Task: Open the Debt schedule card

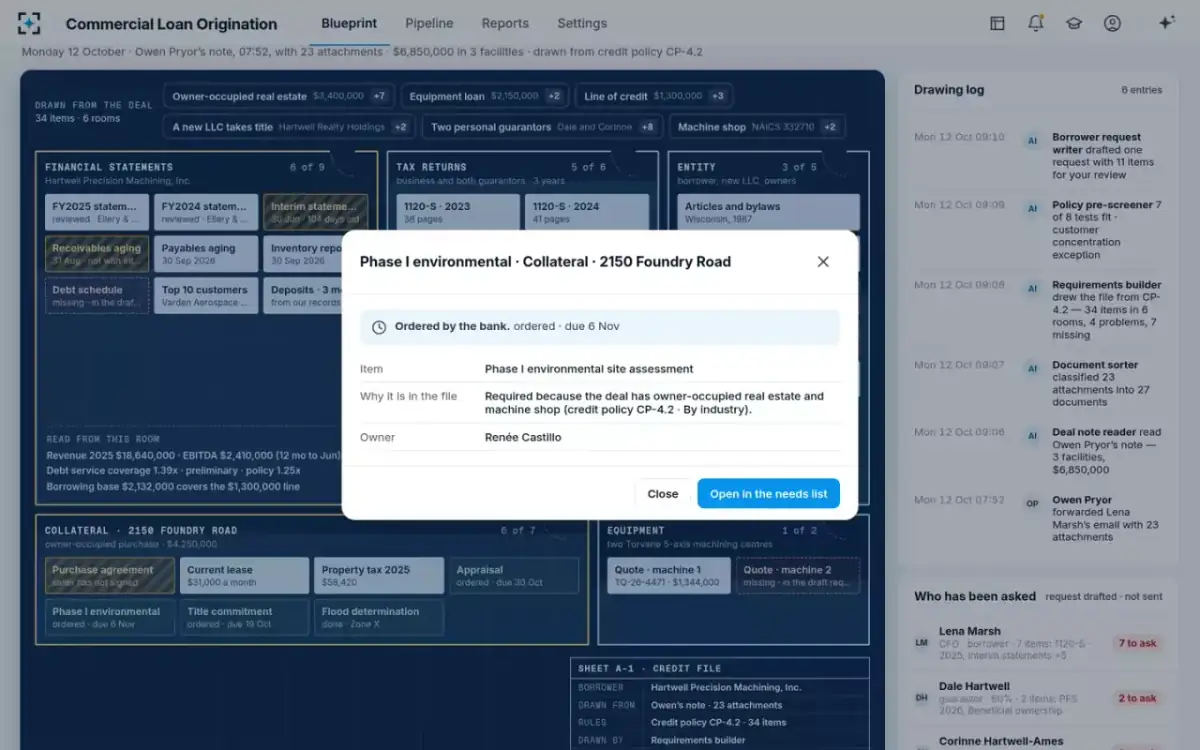Action: [97, 296]
